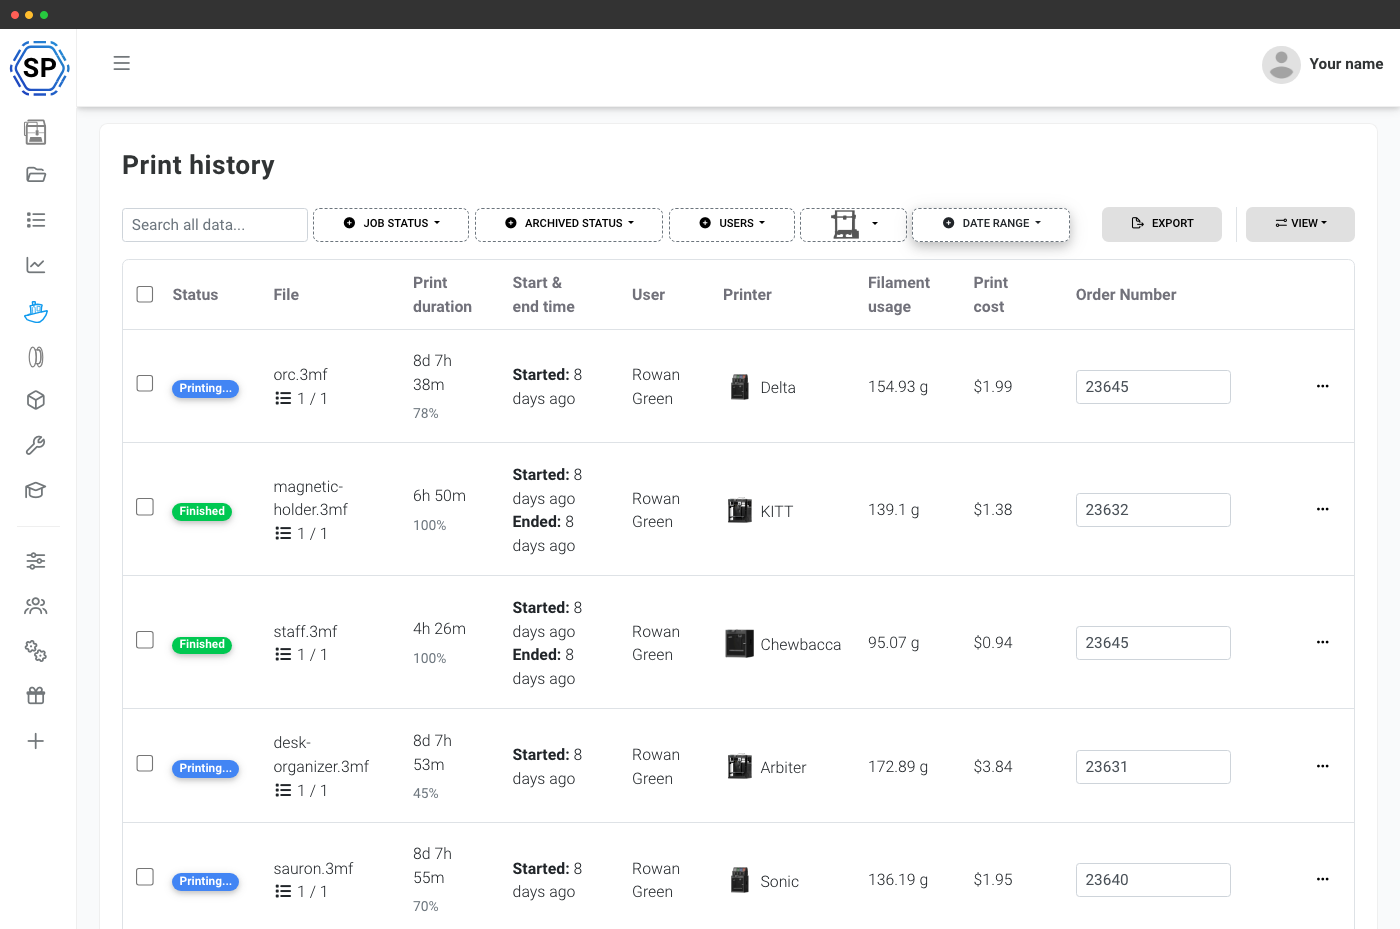Image resolution: width=1400 pixels, height=929 pixels.
Task: Click the Export button
Action: [1162, 224]
